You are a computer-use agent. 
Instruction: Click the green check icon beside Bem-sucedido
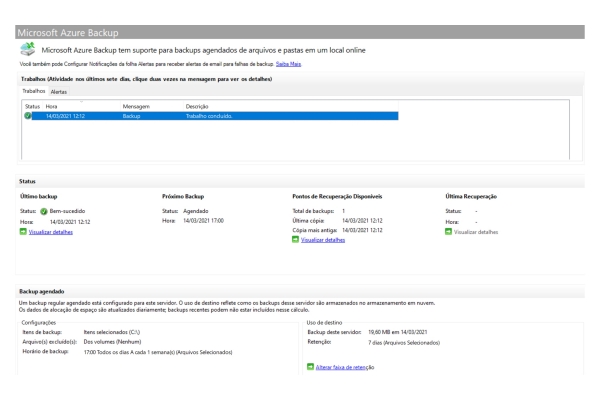[x=44, y=211]
